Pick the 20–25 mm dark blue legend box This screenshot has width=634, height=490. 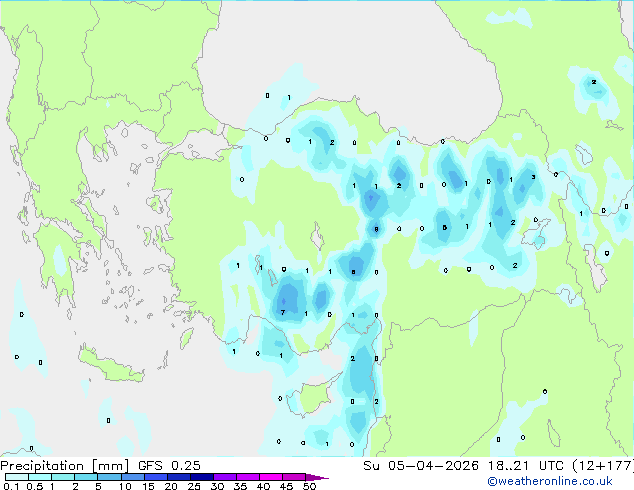coord(178,477)
